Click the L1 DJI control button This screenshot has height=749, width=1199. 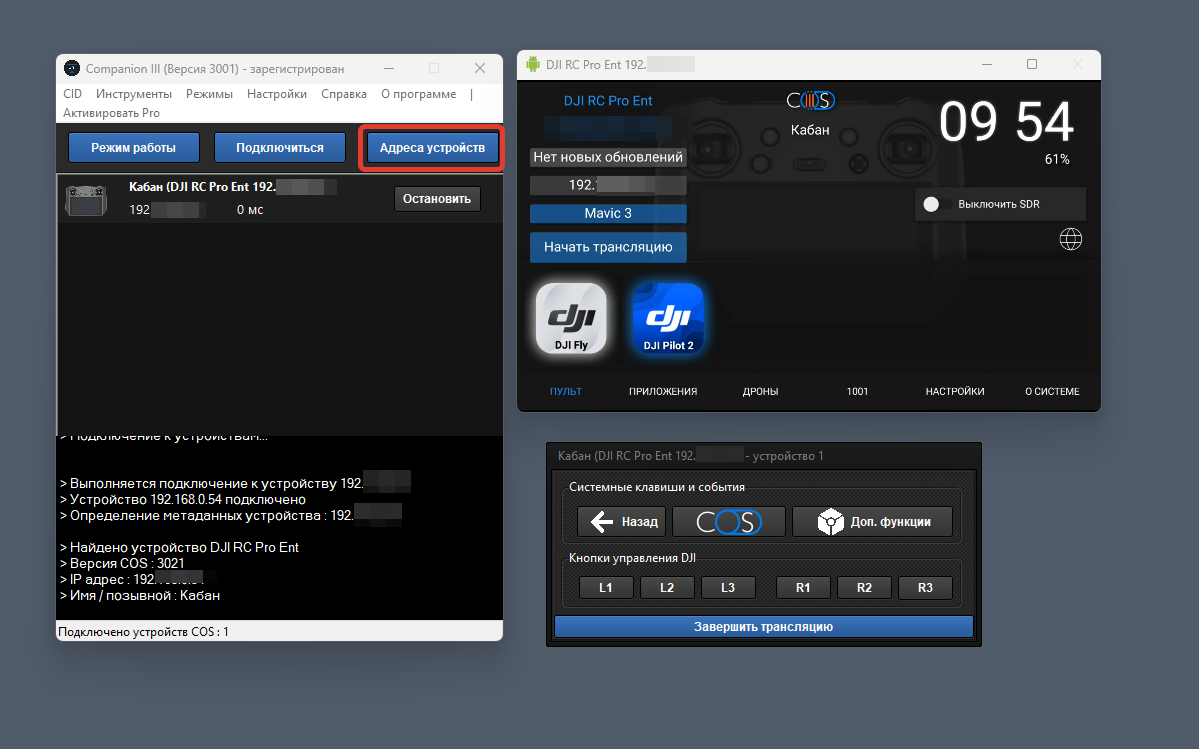(x=606, y=587)
